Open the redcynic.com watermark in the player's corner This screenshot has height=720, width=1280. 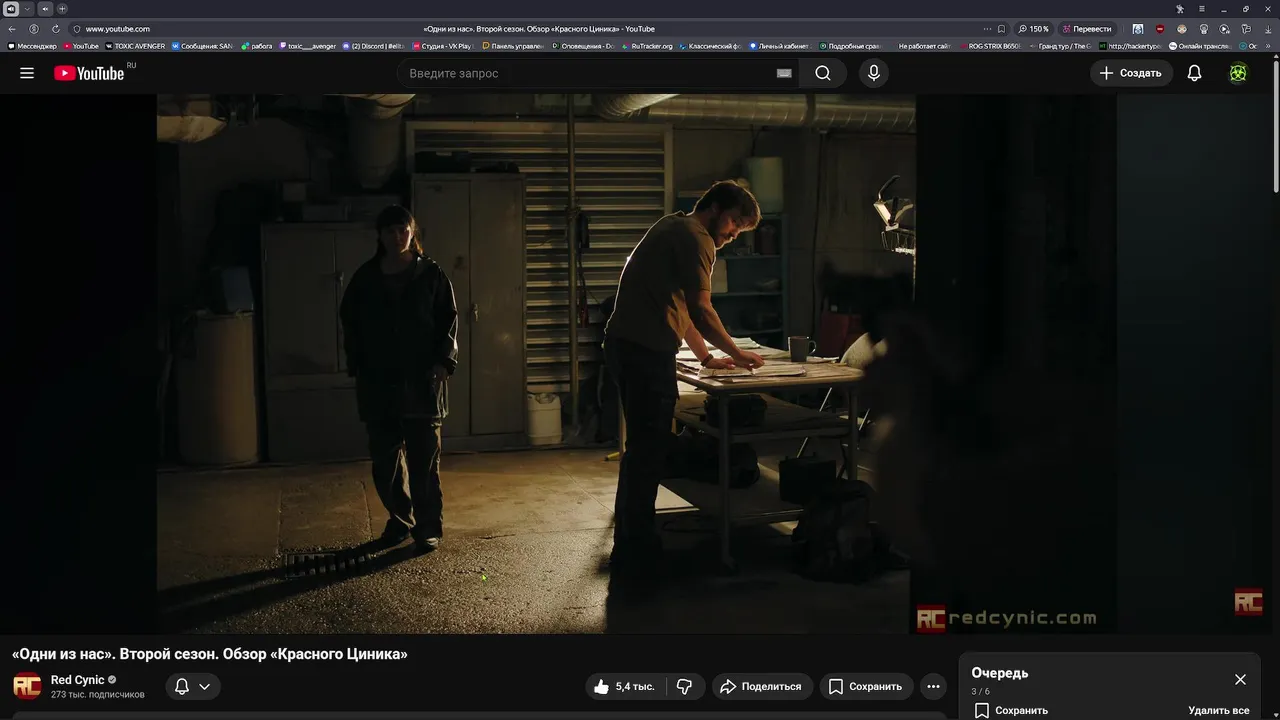pos(1007,618)
